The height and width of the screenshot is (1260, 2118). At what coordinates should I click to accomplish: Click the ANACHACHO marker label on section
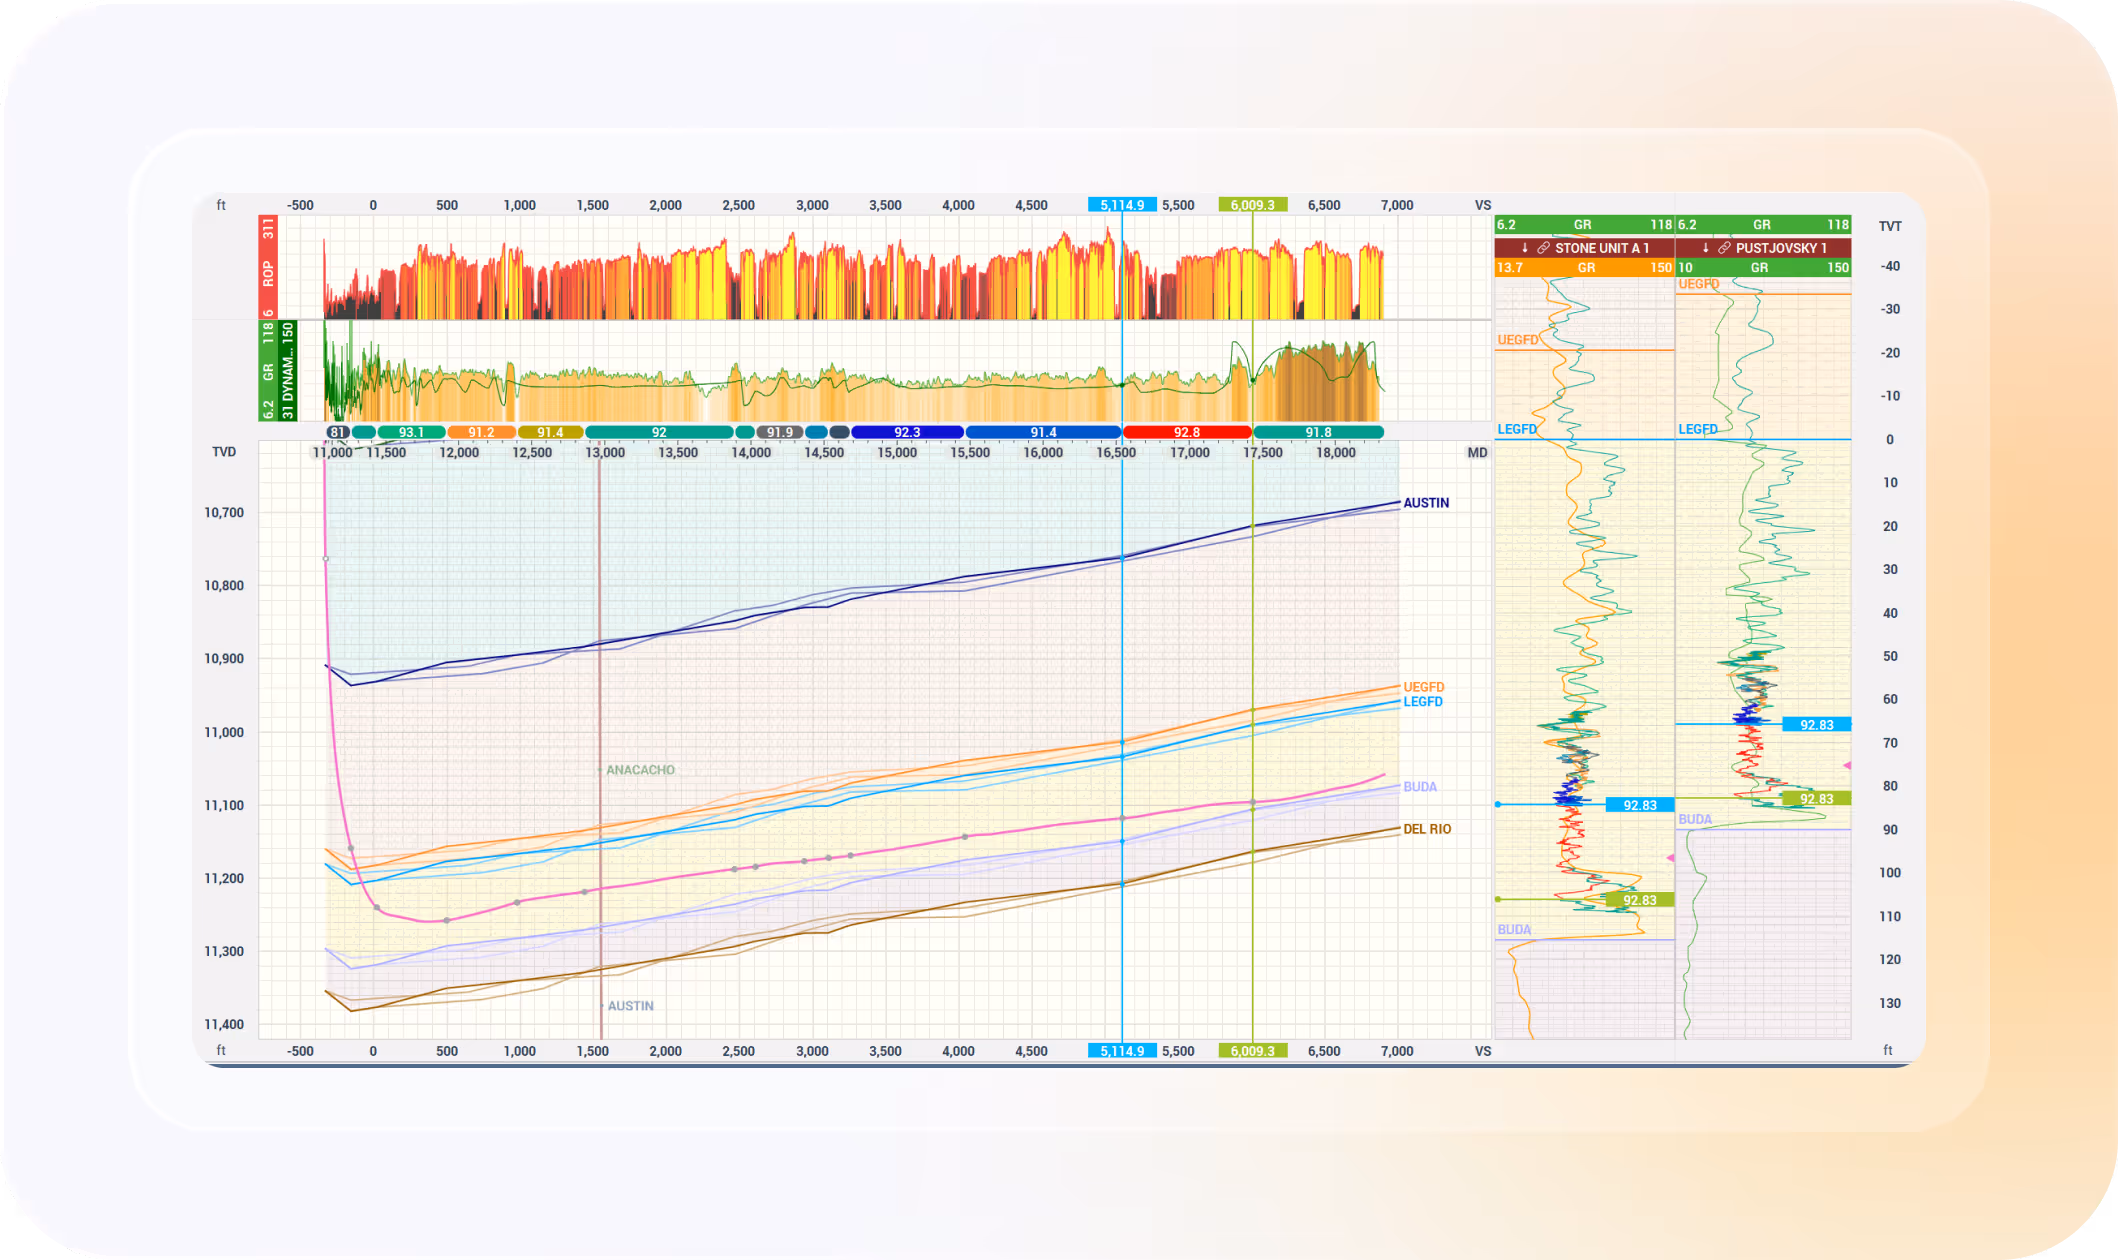tap(640, 770)
